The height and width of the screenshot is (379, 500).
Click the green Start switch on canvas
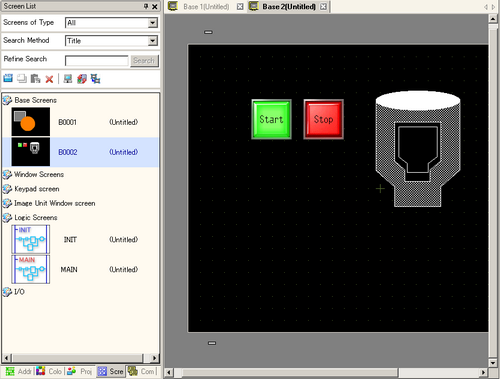coord(271,119)
